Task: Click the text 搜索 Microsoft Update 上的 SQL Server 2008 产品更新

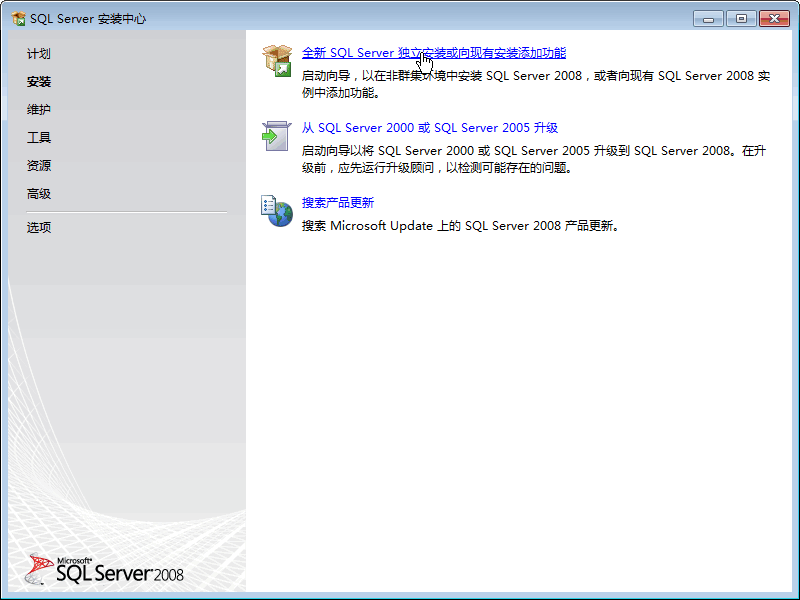Action: point(461,226)
